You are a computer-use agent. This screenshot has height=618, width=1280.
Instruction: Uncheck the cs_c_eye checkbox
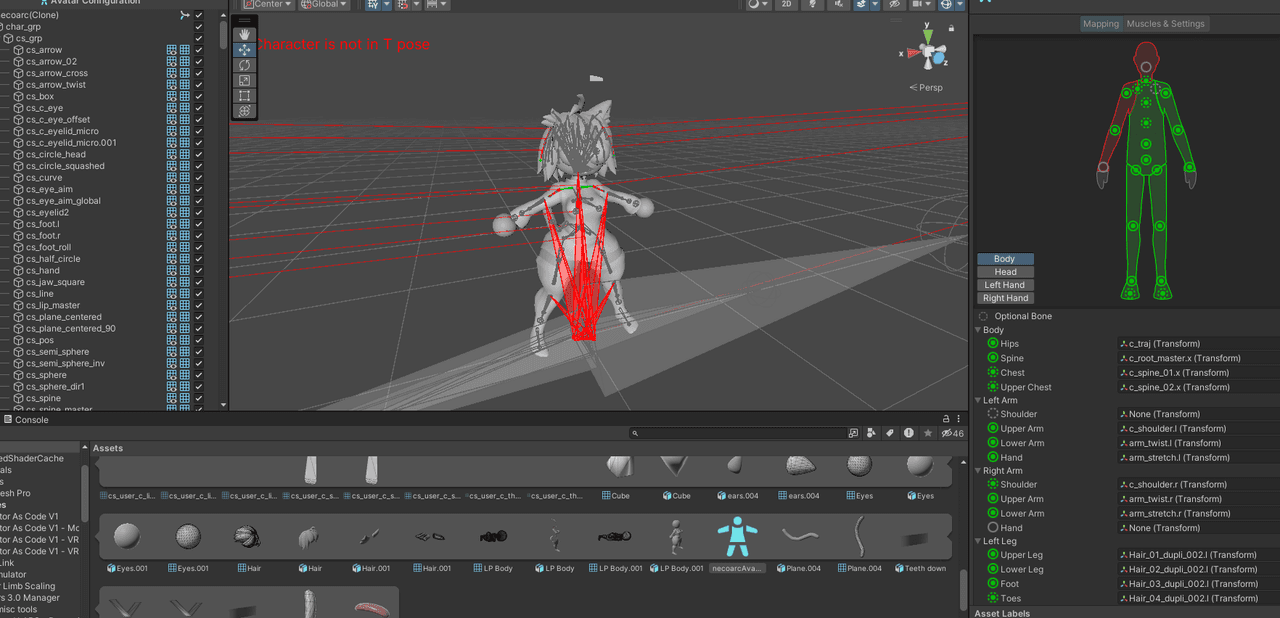coord(199,108)
